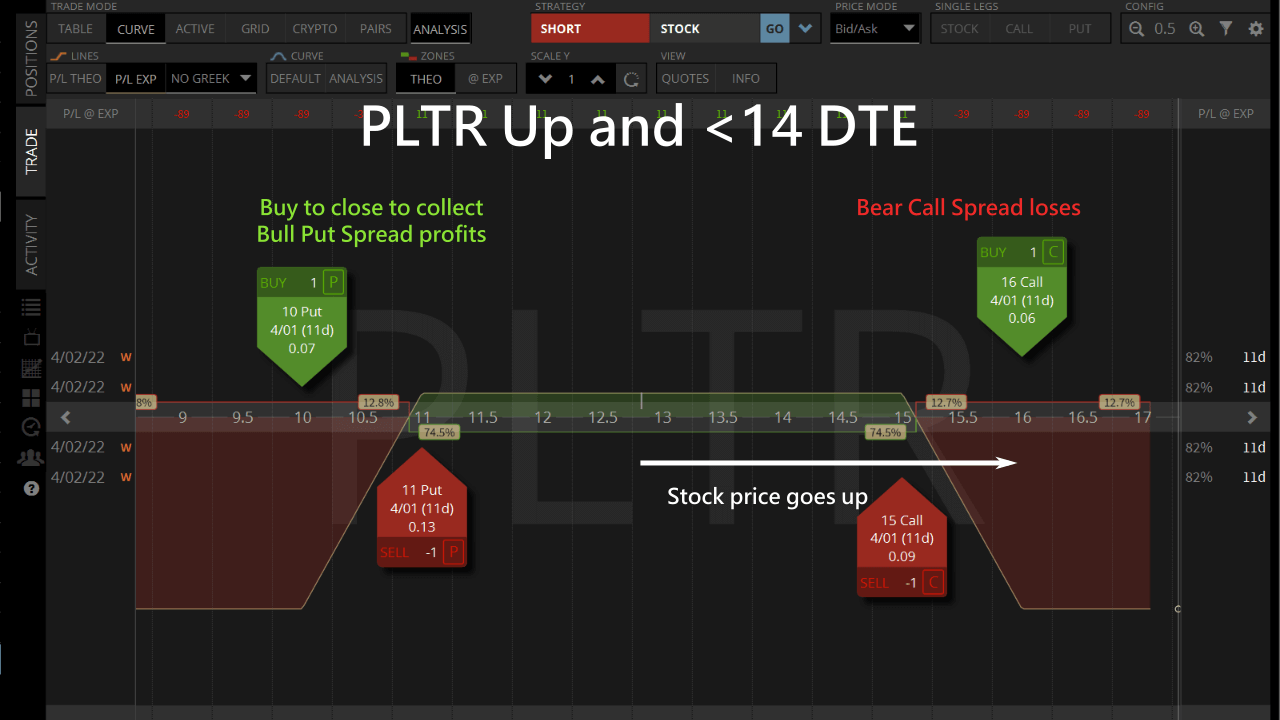Open the chart grid sidebar icon
Viewport: 1280px width, 720px height.
[31, 367]
